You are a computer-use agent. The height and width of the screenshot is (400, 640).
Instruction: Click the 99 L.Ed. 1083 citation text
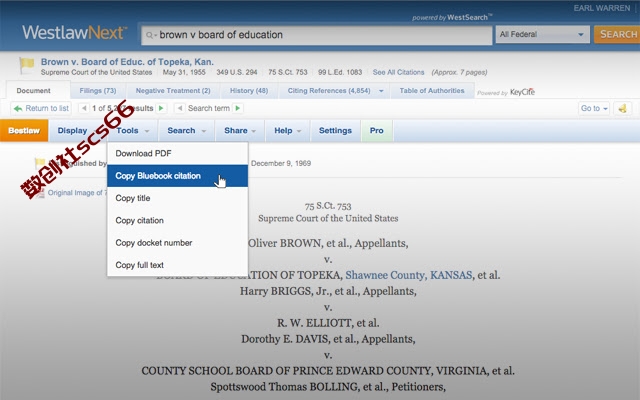[x=340, y=72]
